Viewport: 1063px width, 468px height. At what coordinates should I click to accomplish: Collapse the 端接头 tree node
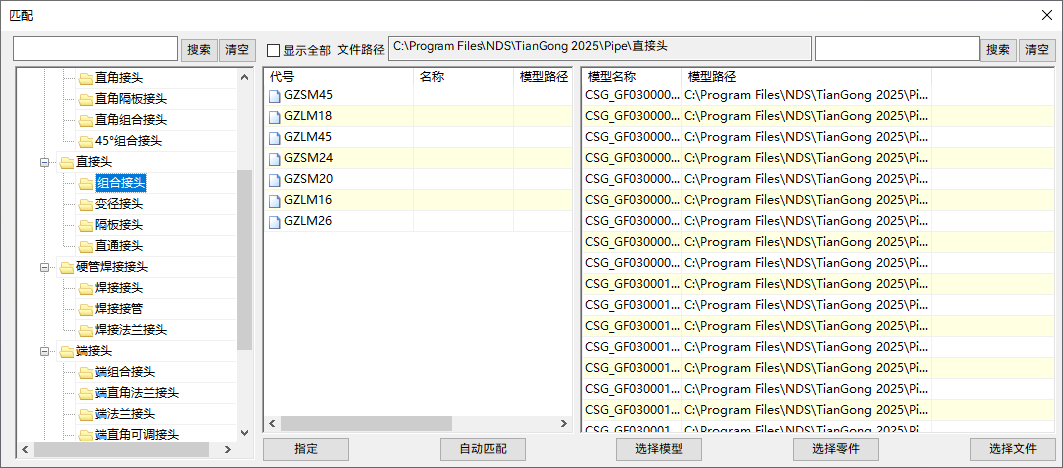(45, 351)
